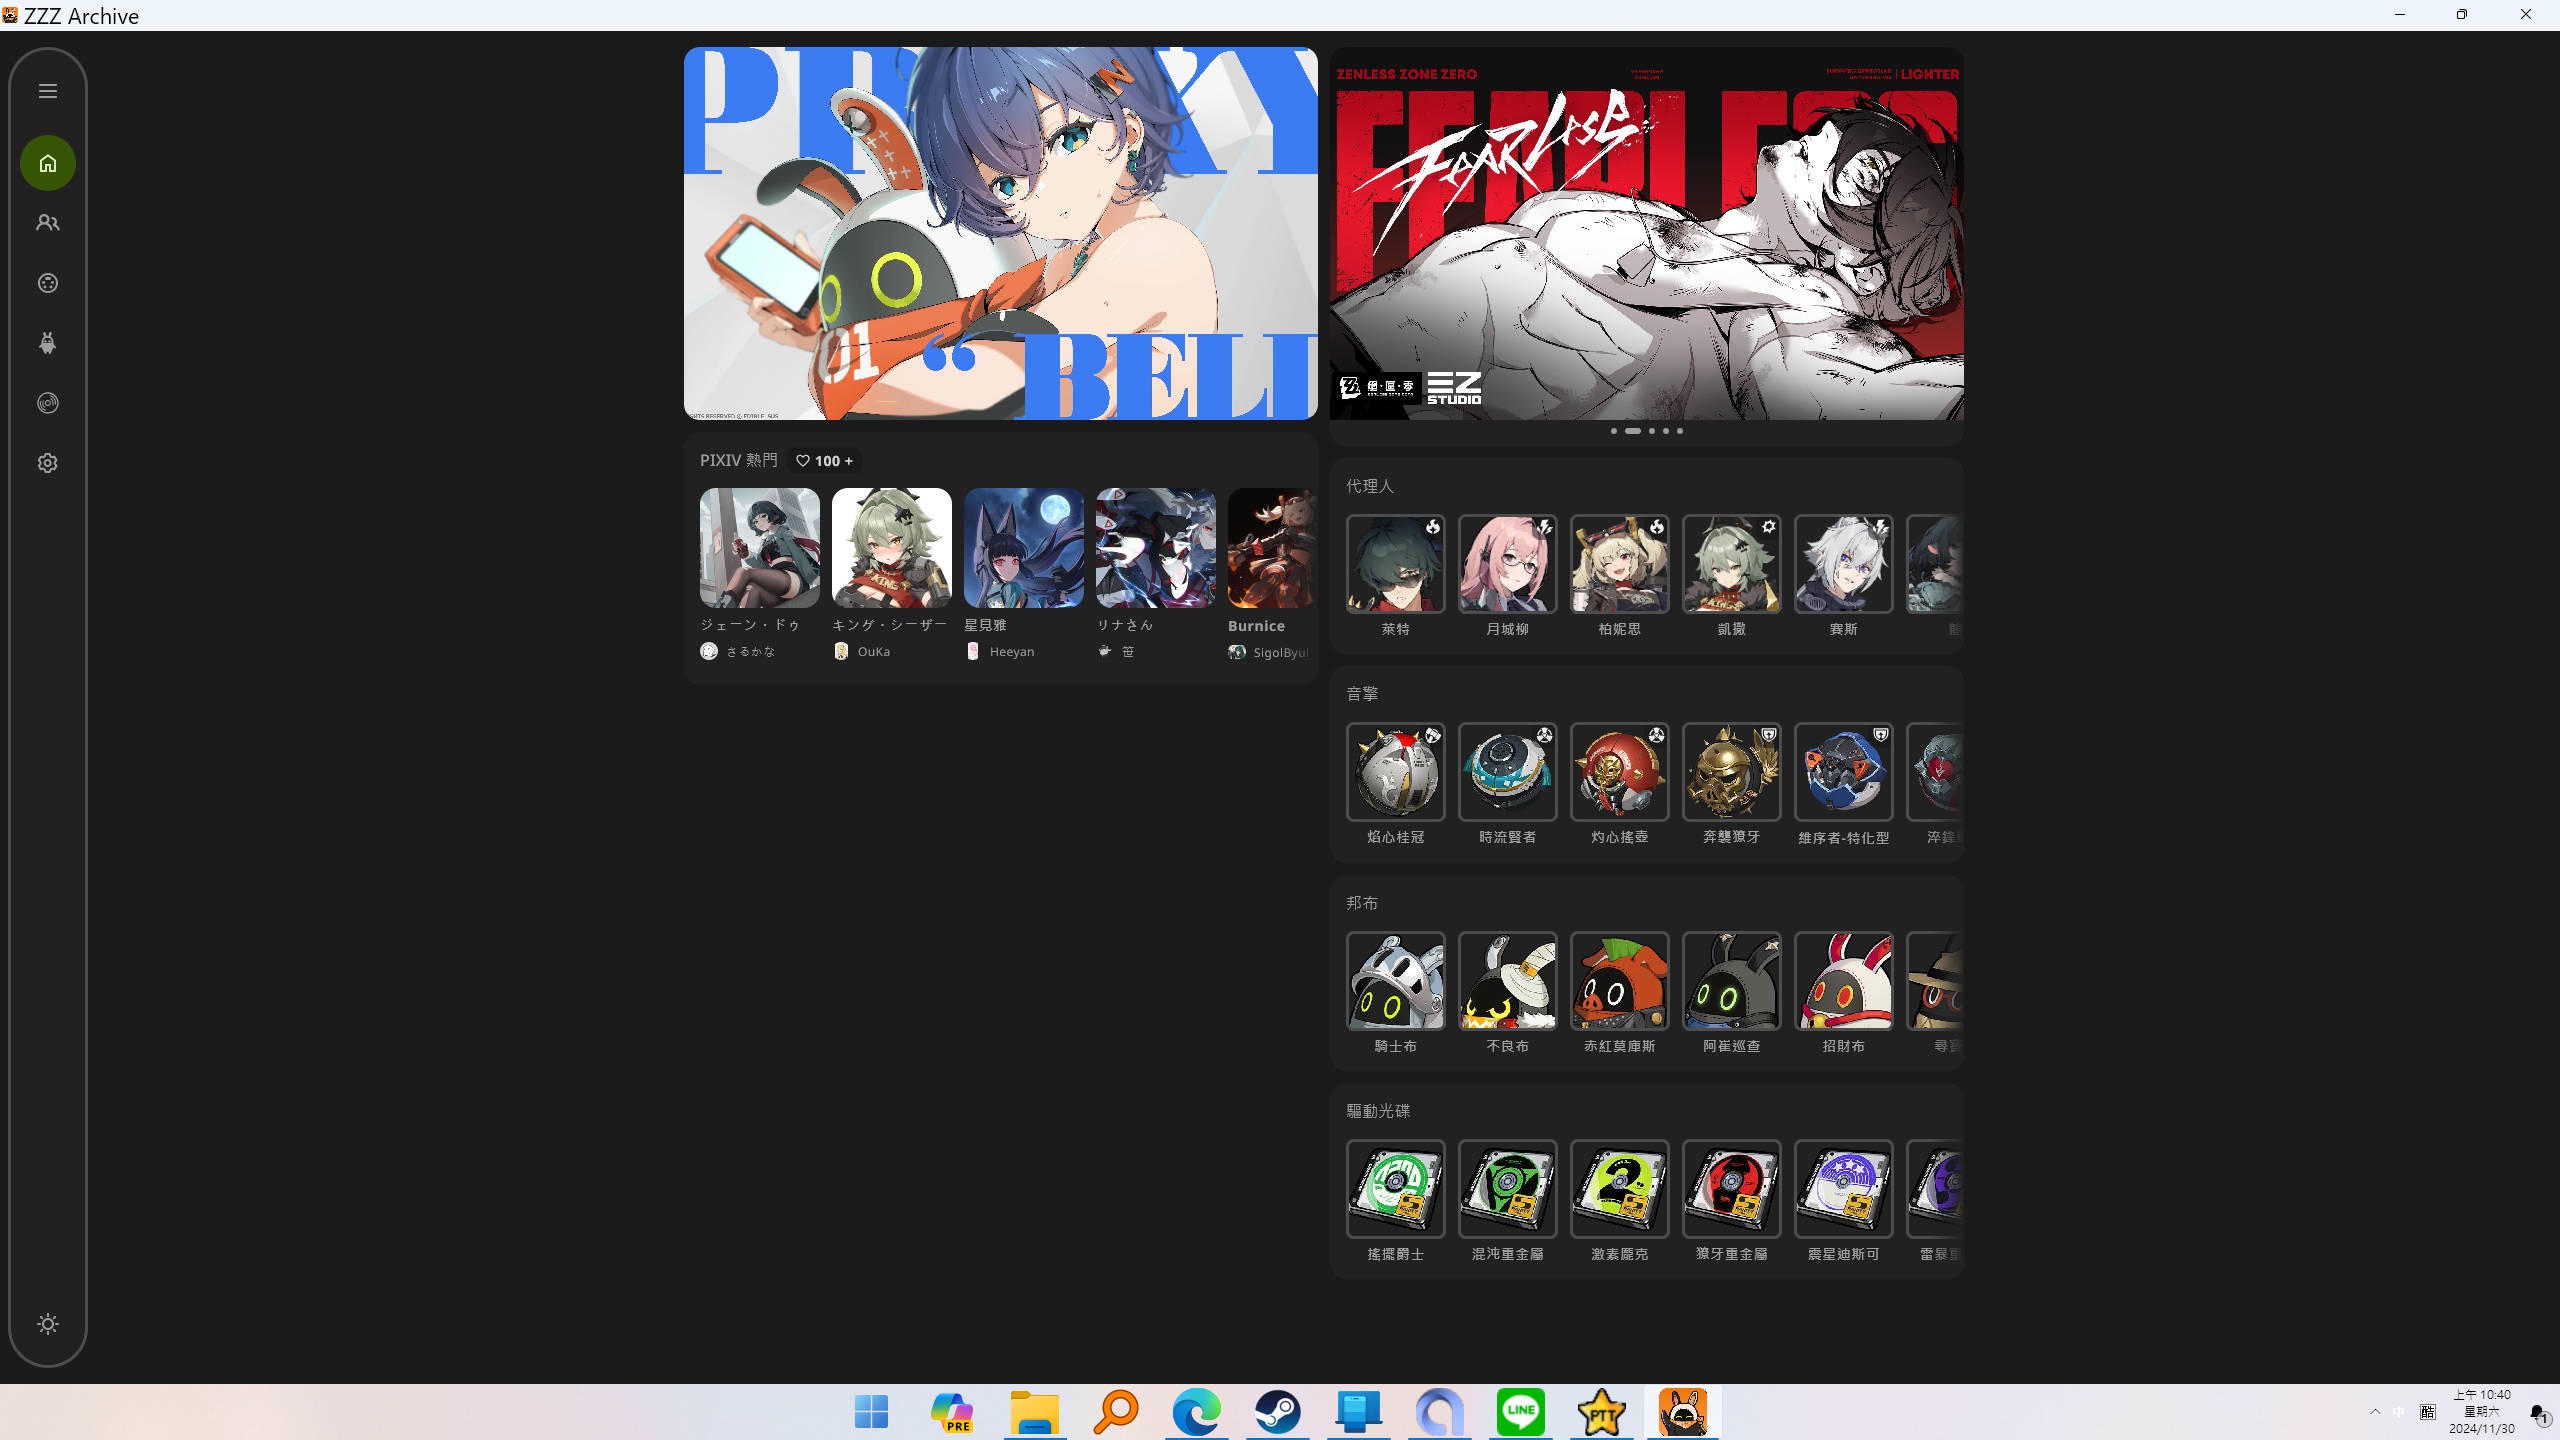Toggle light/dark theme sun icon

[48, 1324]
